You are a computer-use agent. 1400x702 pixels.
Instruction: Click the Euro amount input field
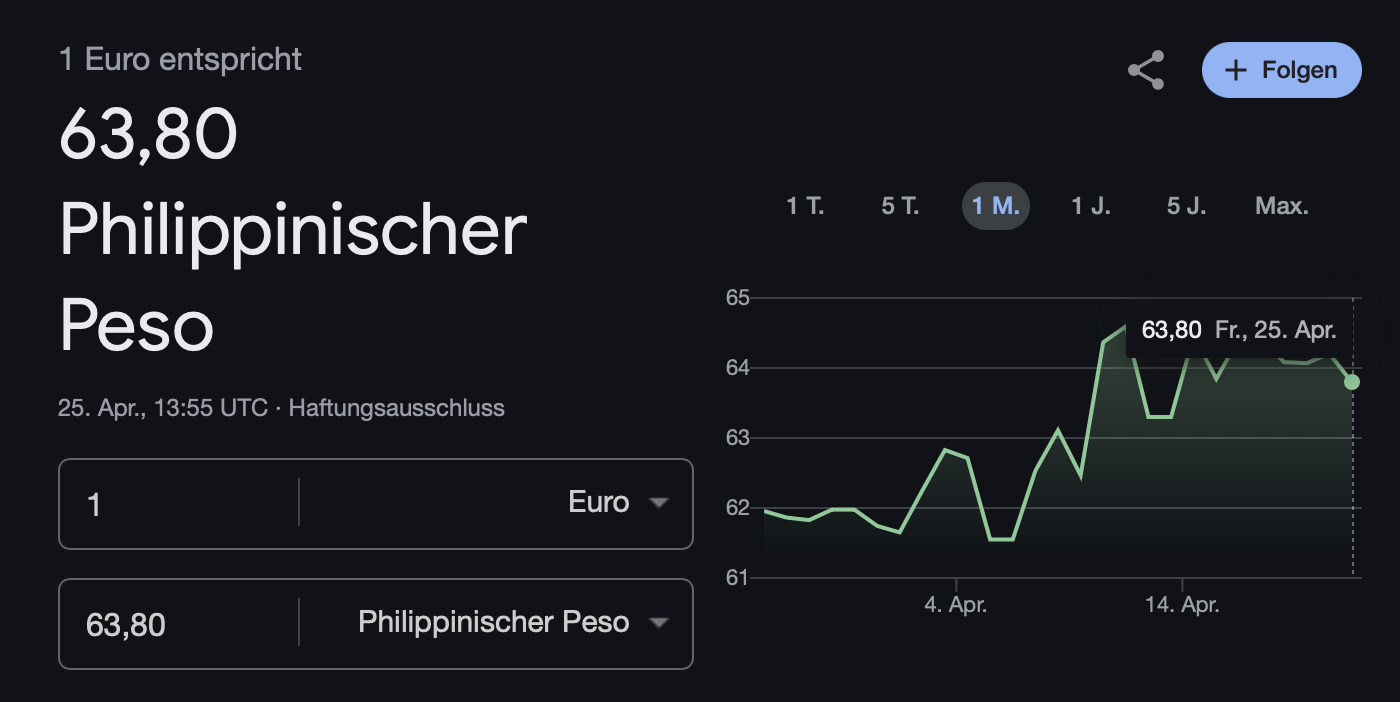click(x=180, y=504)
